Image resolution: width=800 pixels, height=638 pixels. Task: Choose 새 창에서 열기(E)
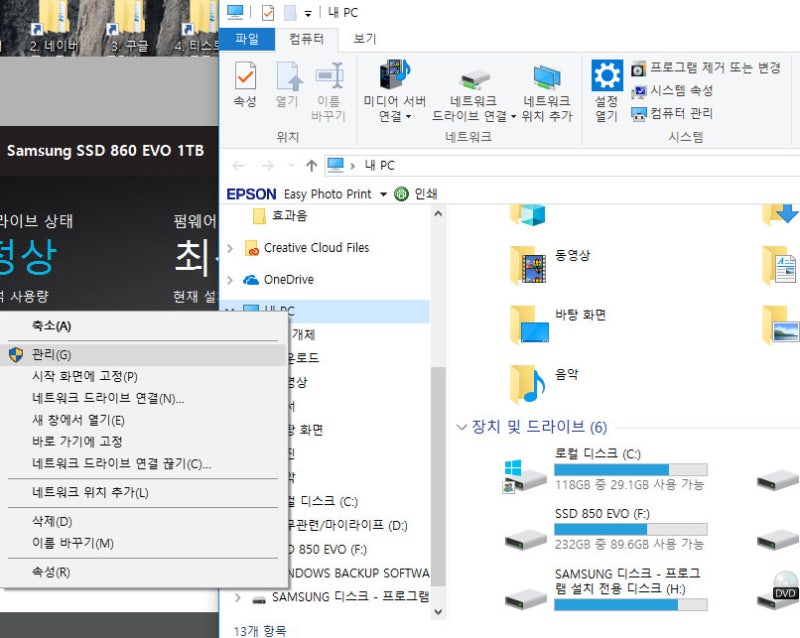143,420
